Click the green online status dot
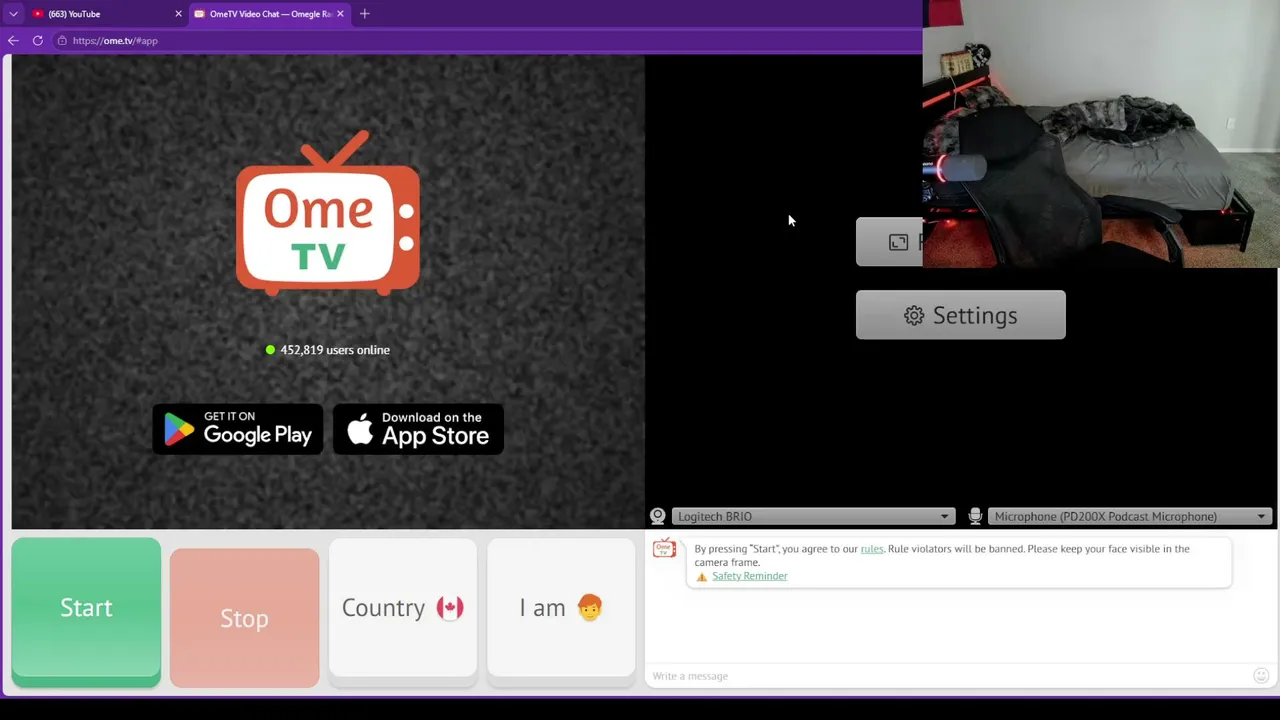Image resolution: width=1280 pixels, height=720 pixels. (270, 350)
